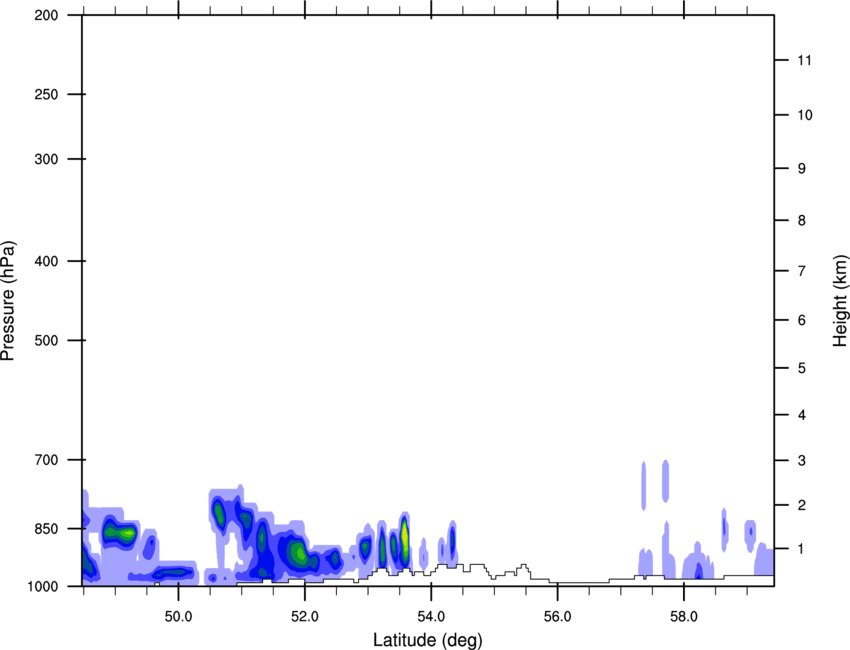Click the 11 km height label
Image resolution: width=850 pixels, height=650 pixels.
coord(804,60)
